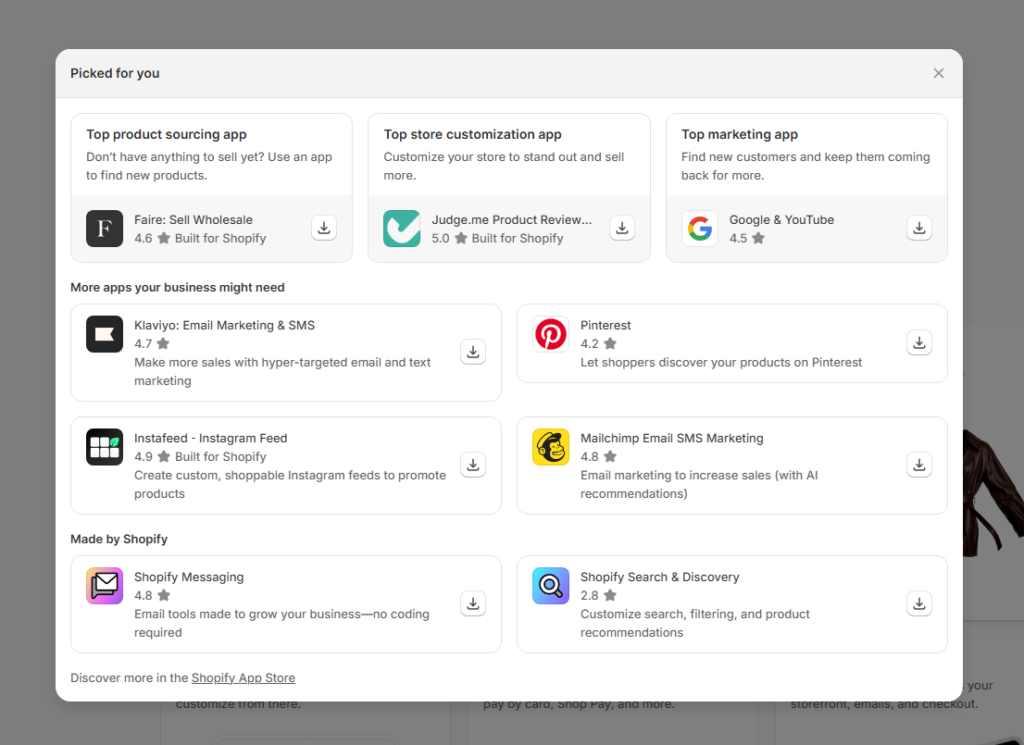Click the 4.9 rating under Instafeed

[x=143, y=456]
